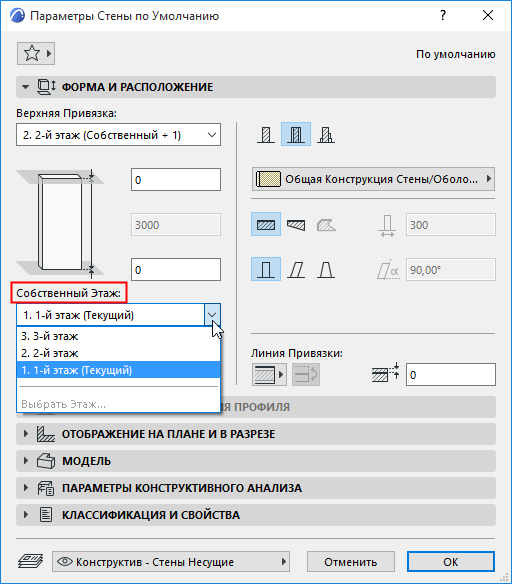Click the bottom offset input field

[x=176, y=270]
